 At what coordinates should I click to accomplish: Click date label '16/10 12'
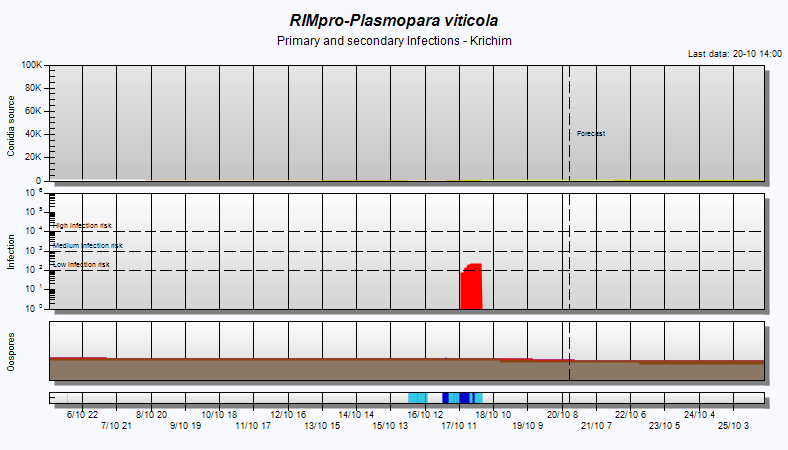coord(425,415)
